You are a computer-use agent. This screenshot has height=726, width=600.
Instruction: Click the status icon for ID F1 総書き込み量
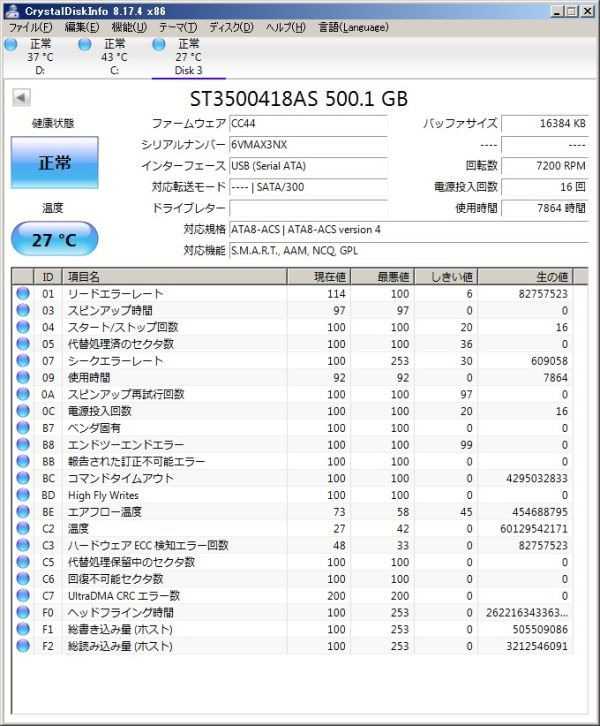click(23, 629)
